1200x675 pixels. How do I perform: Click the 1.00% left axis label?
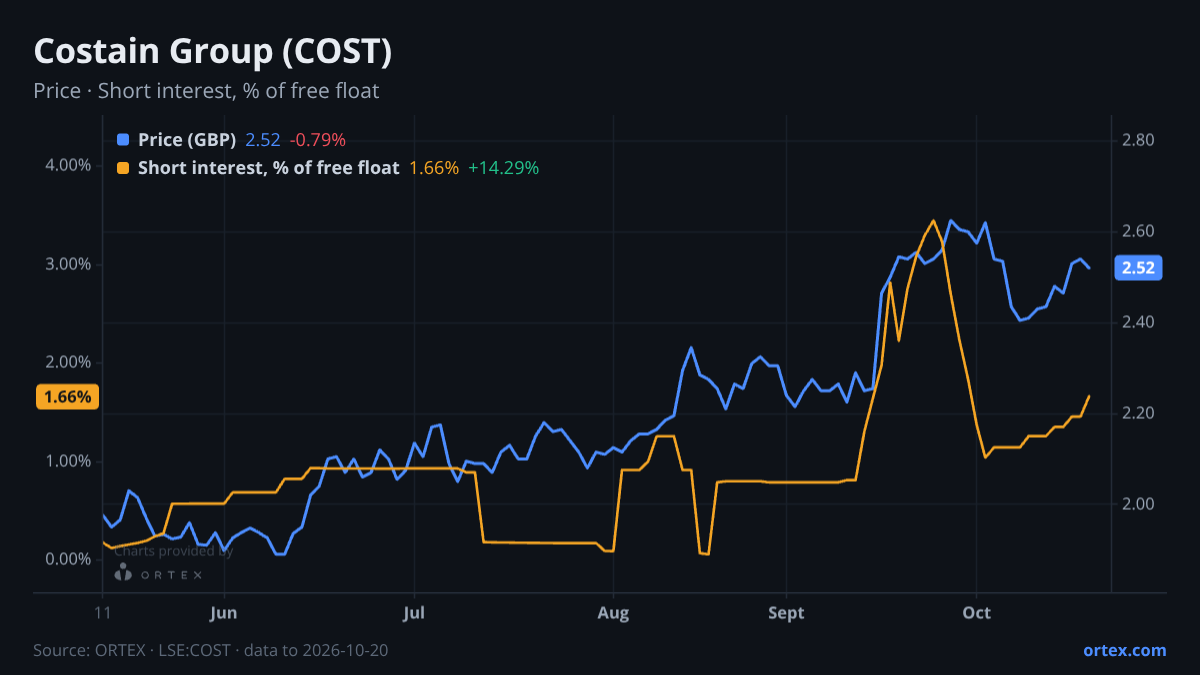[x=68, y=461]
